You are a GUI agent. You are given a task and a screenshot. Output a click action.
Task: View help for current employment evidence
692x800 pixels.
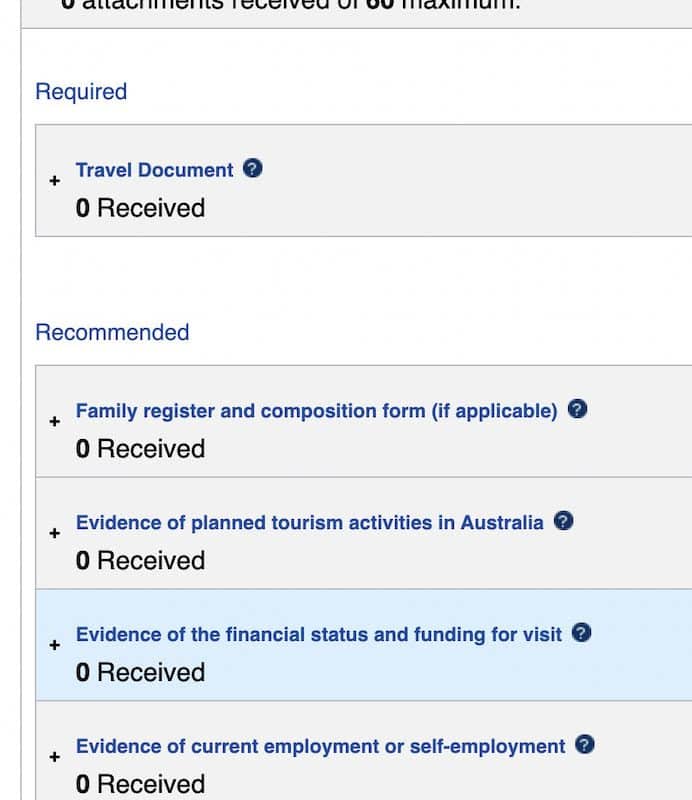tap(586, 745)
